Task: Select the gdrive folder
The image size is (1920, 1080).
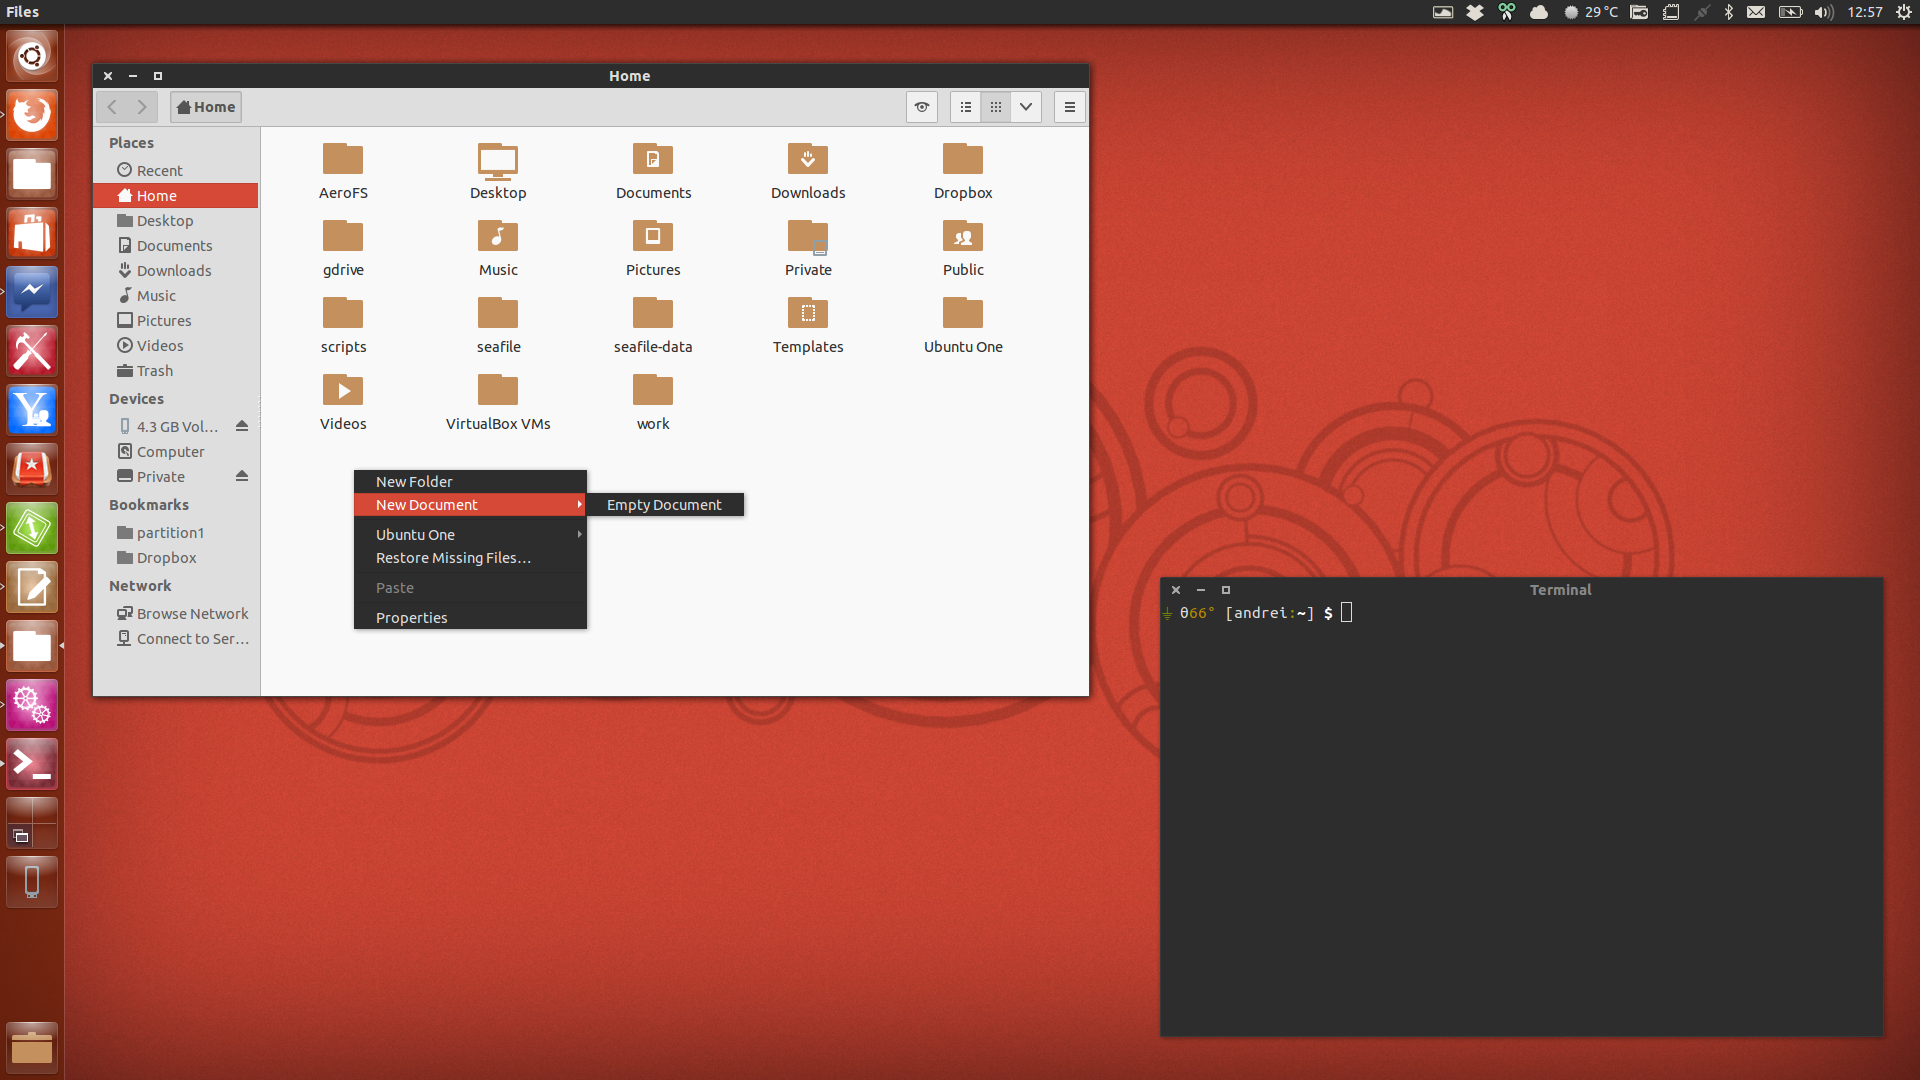Action: (x=343, y=237)
